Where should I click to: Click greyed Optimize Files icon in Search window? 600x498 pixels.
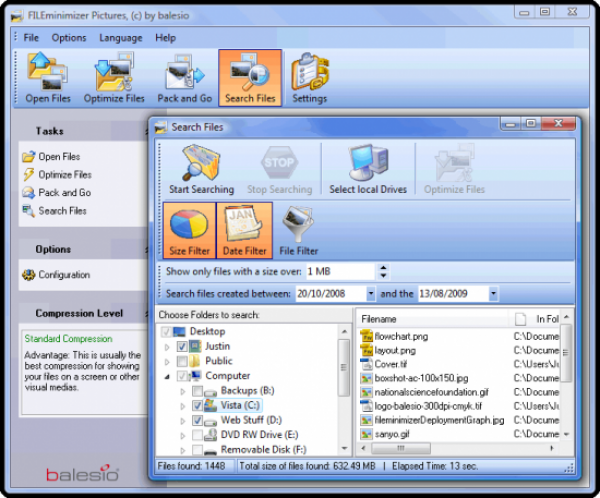pyautogui.click(x=455, y=169)
